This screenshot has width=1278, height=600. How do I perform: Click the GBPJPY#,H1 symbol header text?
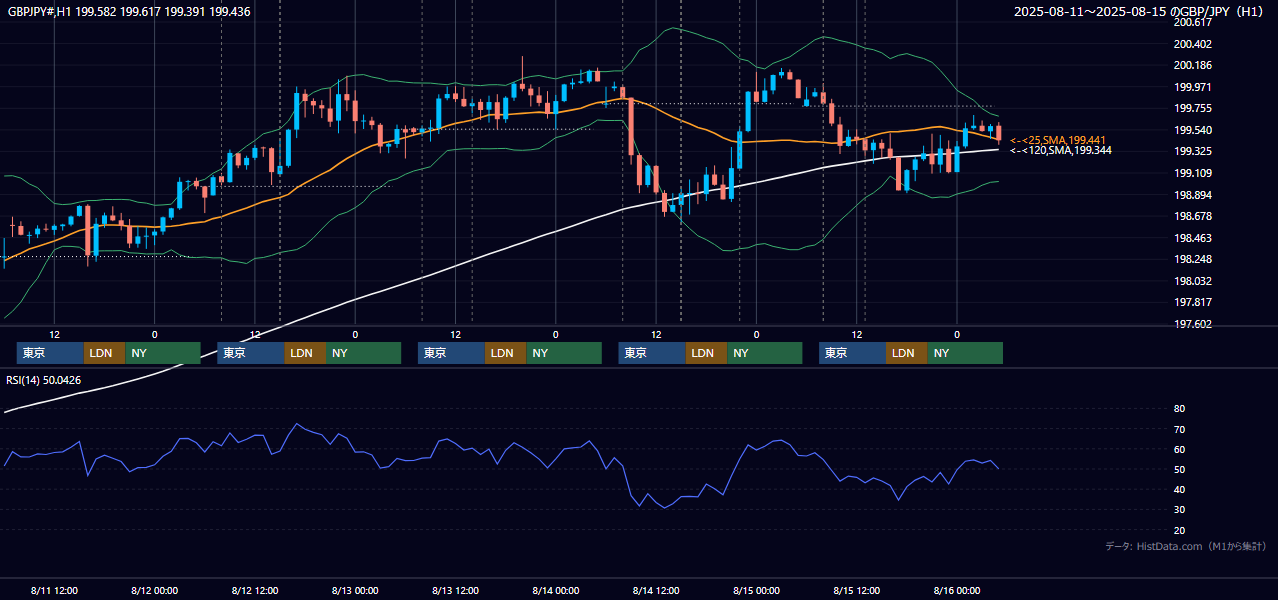coord(128,12)
